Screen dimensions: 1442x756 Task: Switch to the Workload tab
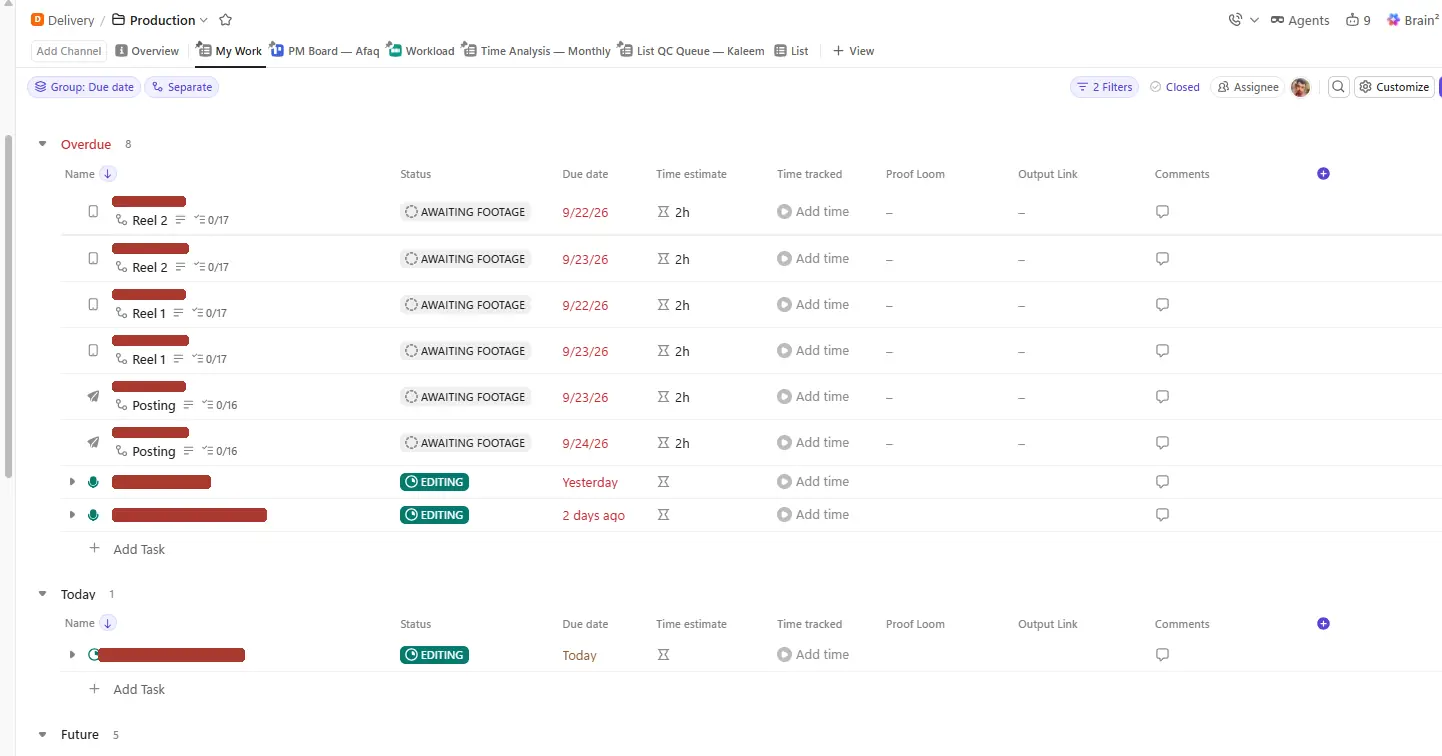click(x=420, y=51)
